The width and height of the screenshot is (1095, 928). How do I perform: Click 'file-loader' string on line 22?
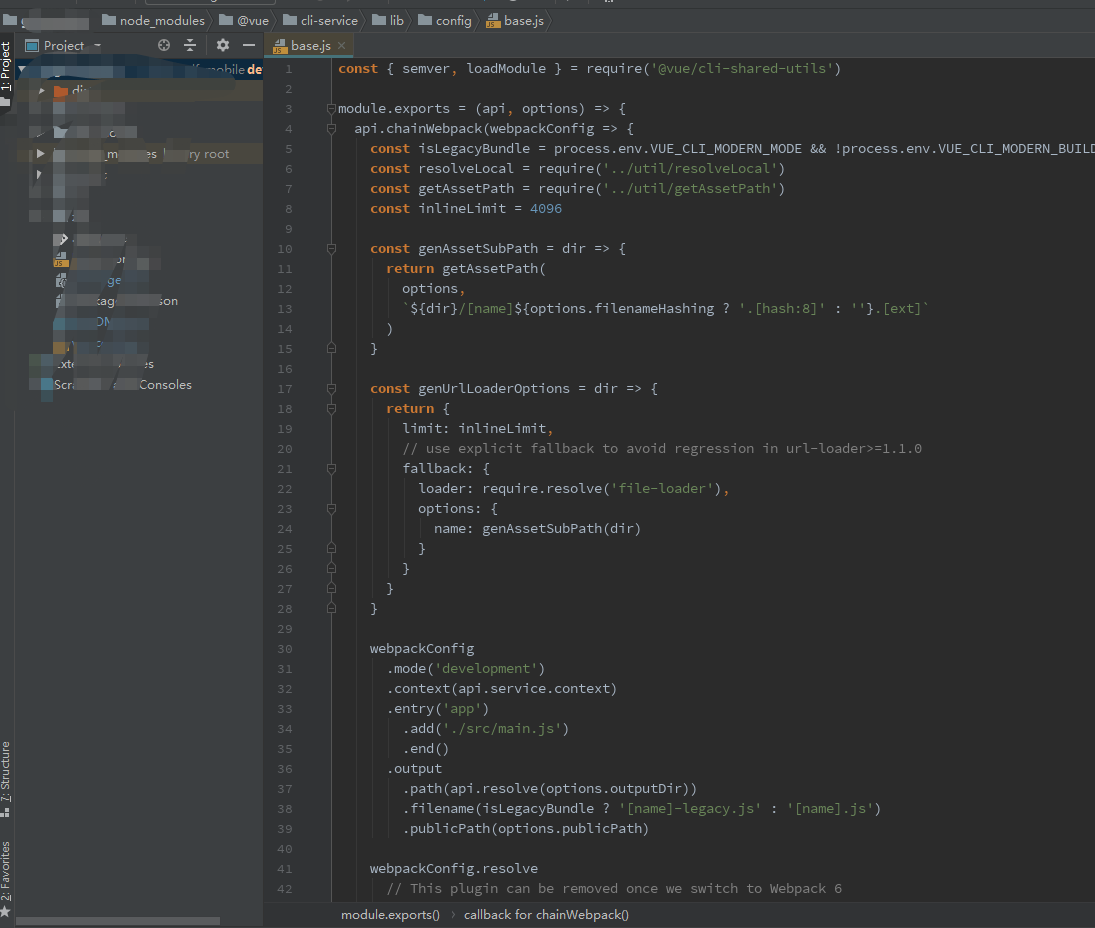661,489
